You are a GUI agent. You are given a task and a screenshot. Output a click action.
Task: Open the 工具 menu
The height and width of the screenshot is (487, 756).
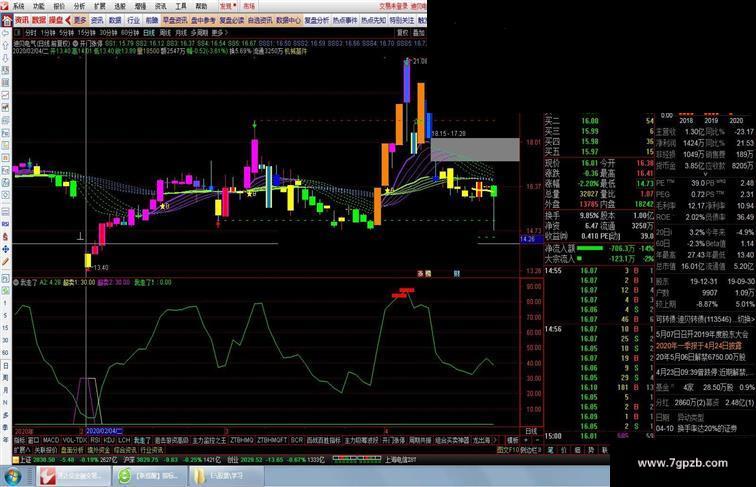click(181, 6)
